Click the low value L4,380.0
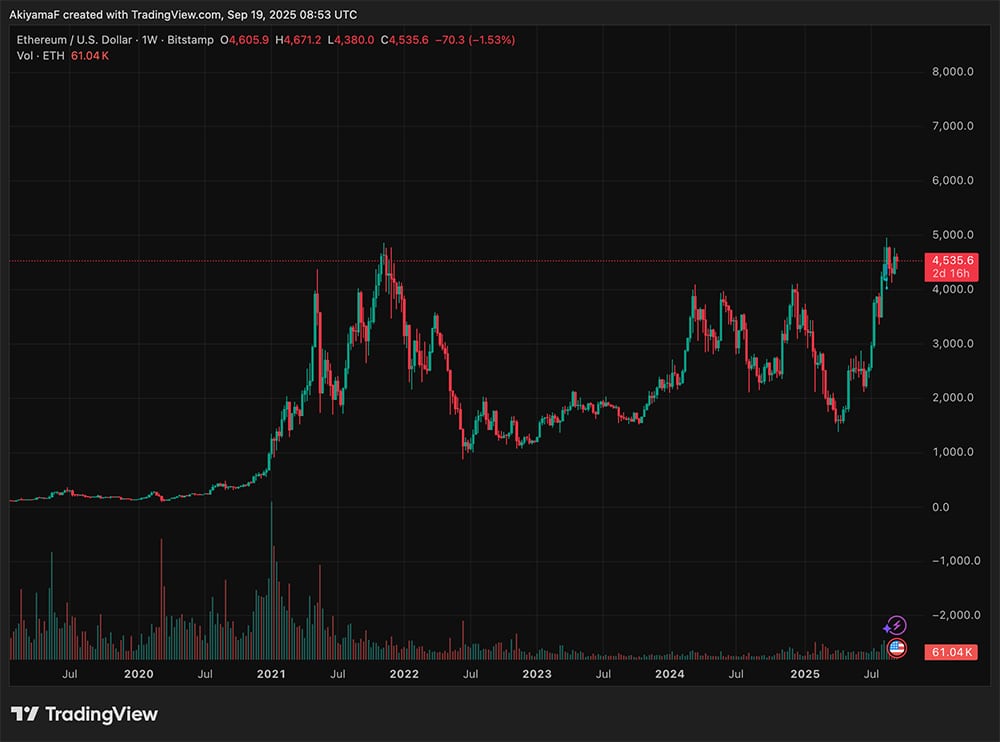Image resolution: width=1000 pixels, height=742 pixels. pyautogui.click(x=351, y=40)
